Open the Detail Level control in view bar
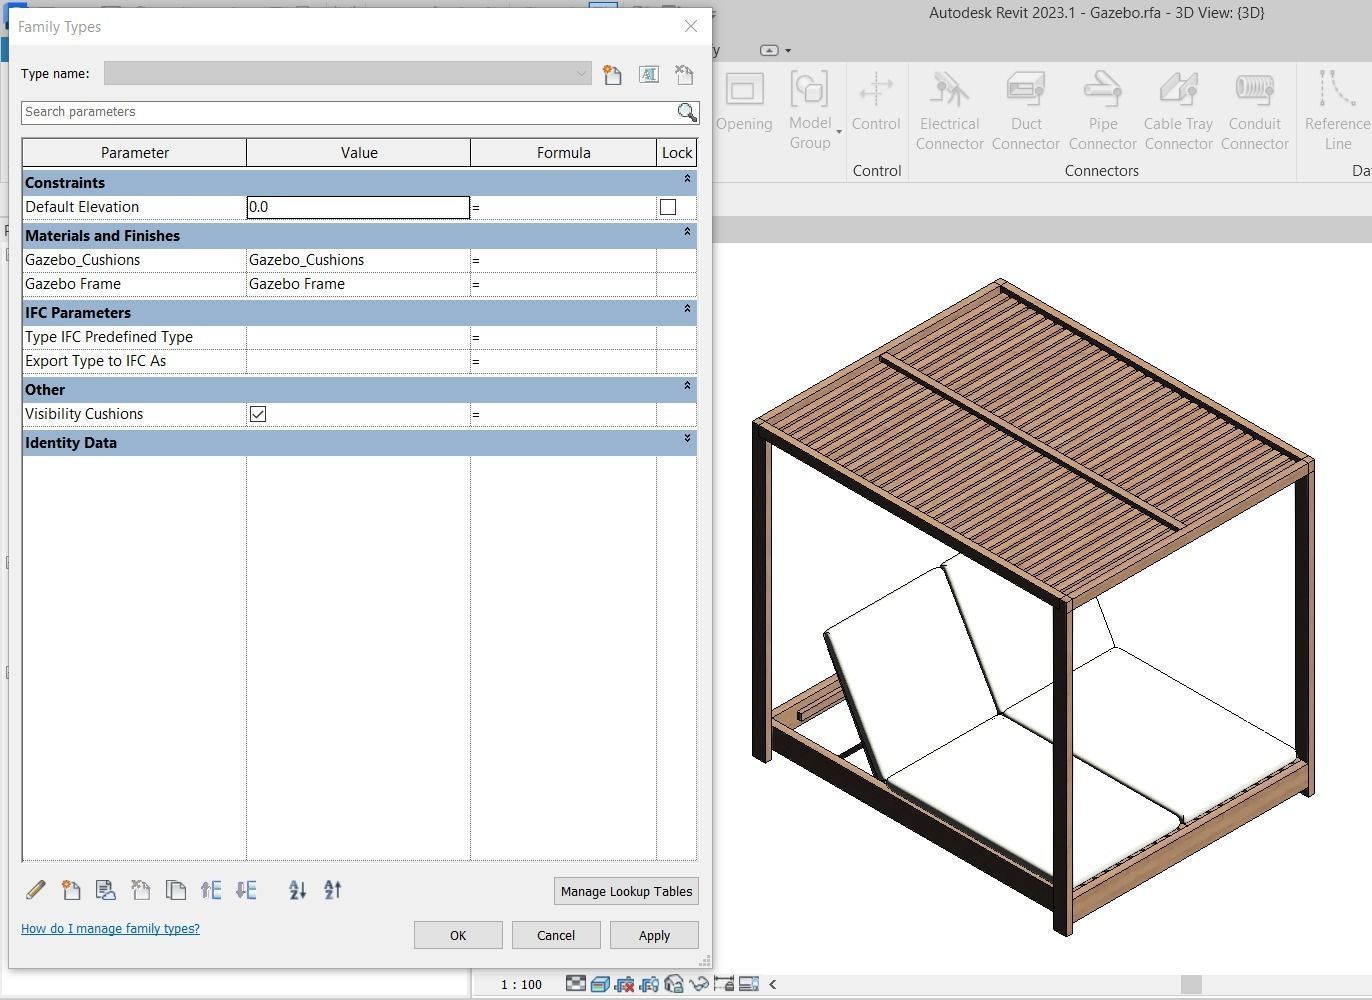Viewport: 1372px width, 1000px height. pos(576,984)
